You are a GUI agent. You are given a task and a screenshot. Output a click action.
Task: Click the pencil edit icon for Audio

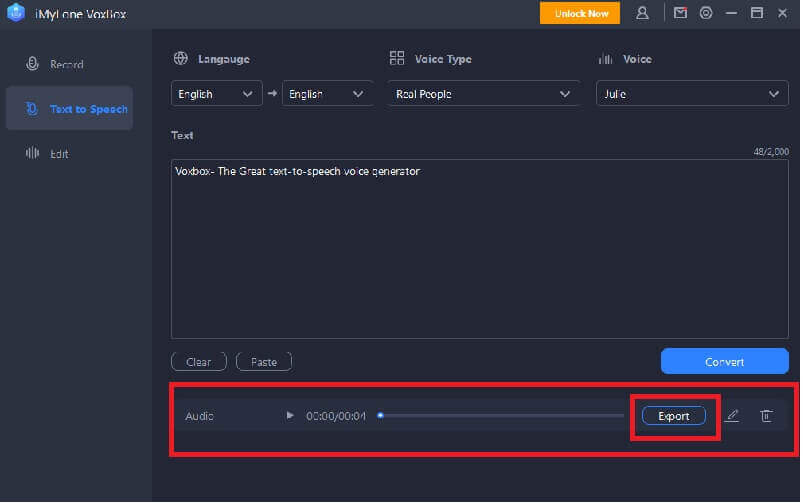pyautogui.click(x=732, y=415)
